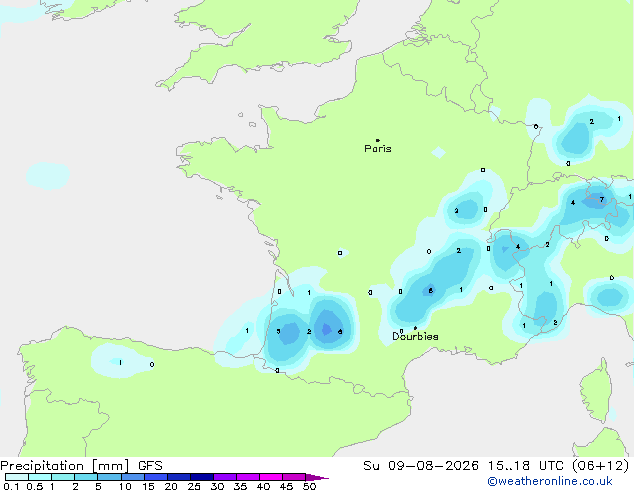Click the legend scale label 25

[x=194, y=486]
